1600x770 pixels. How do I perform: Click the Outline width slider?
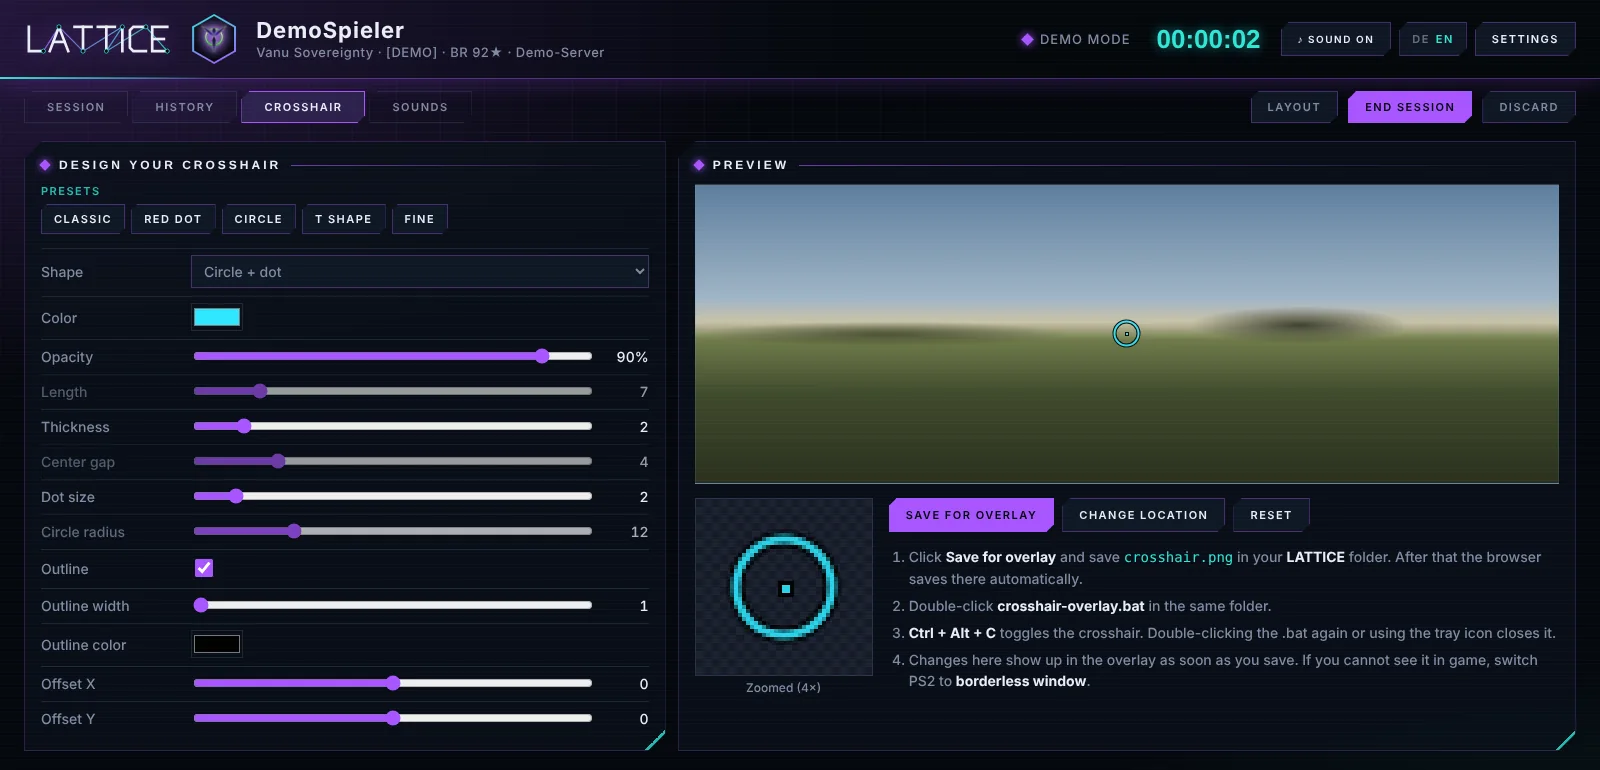pos(393,605)
